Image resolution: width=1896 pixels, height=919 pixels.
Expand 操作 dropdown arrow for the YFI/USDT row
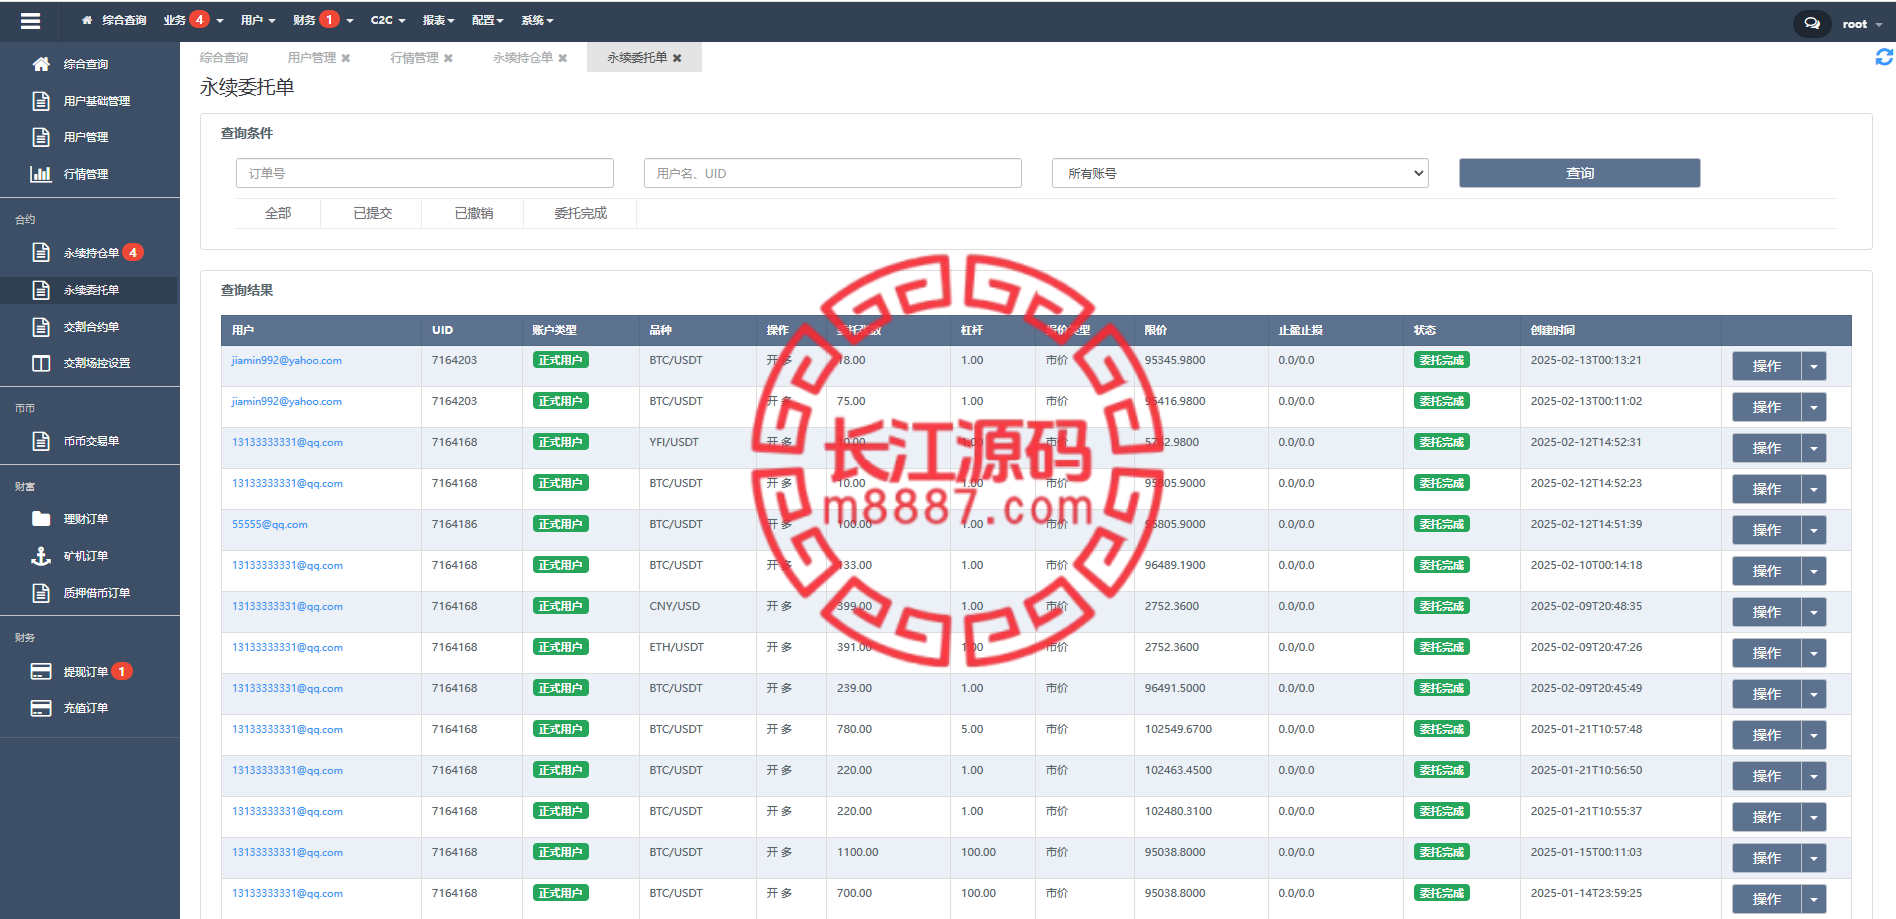point(1813,448)
